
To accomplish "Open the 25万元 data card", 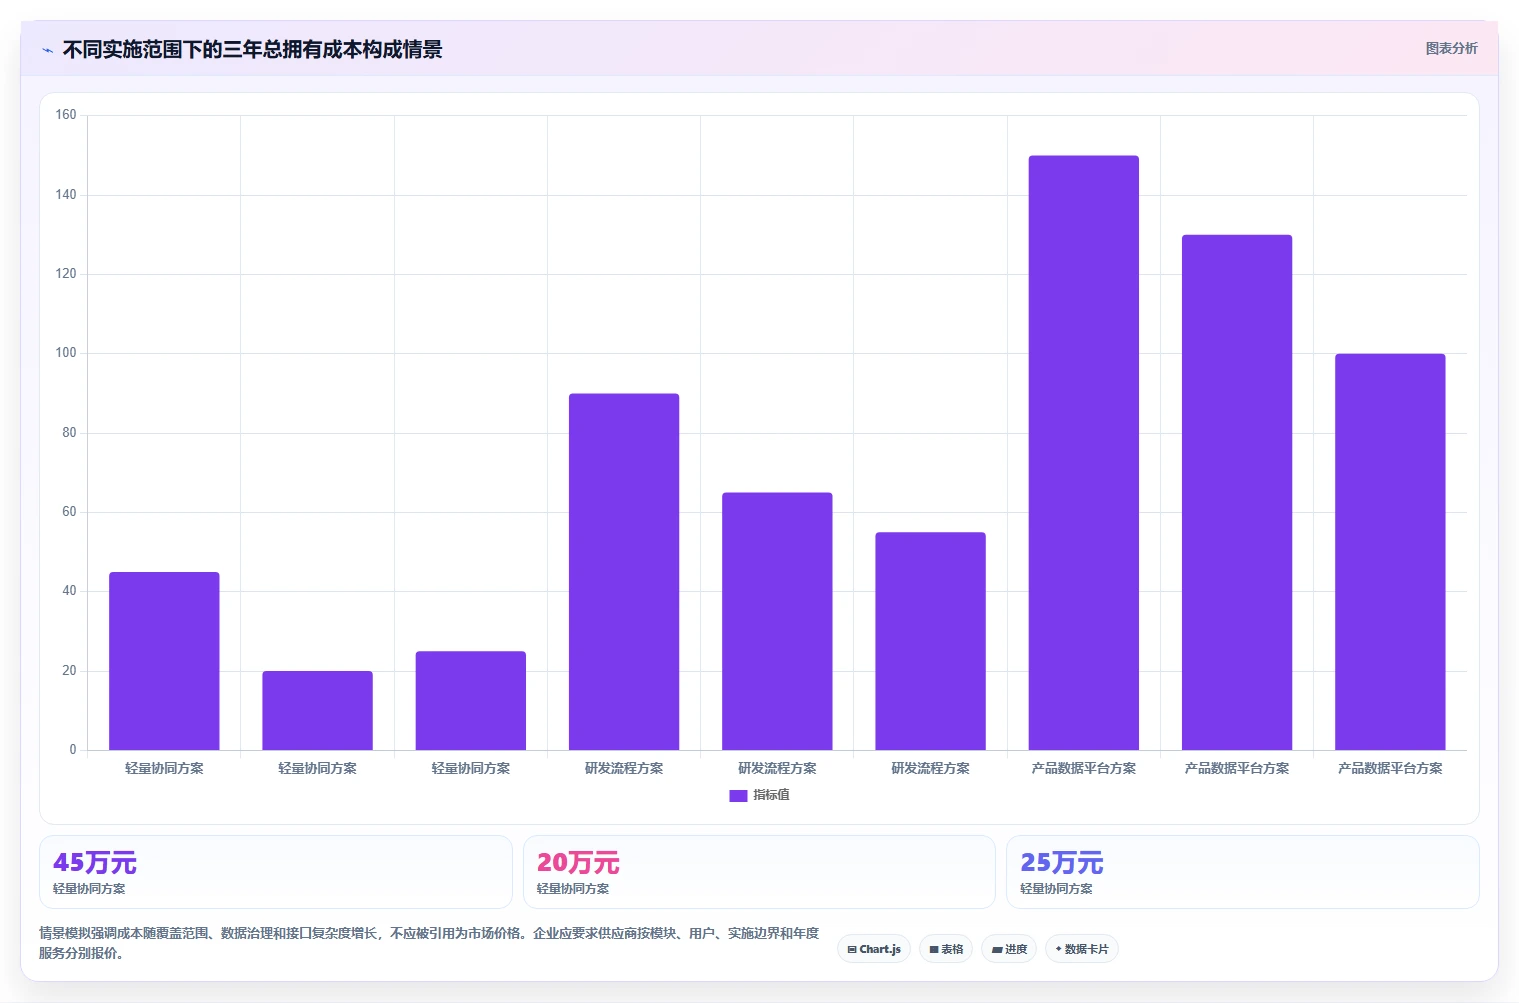I will (x=1242, y=872).
